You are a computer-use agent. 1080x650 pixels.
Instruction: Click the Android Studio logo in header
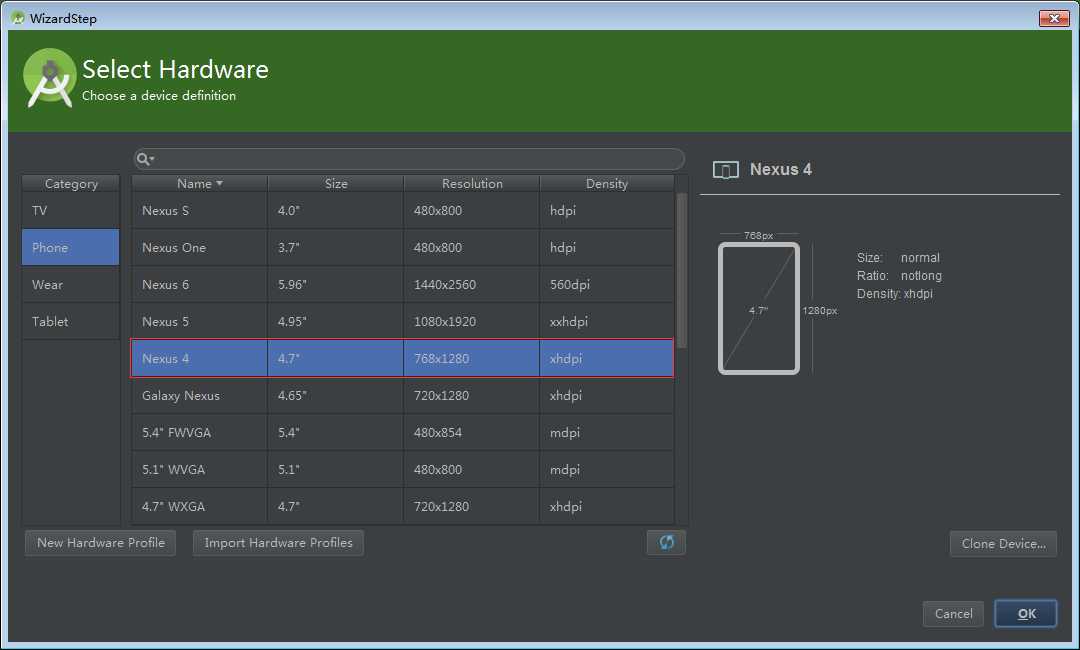click(50, 78)
